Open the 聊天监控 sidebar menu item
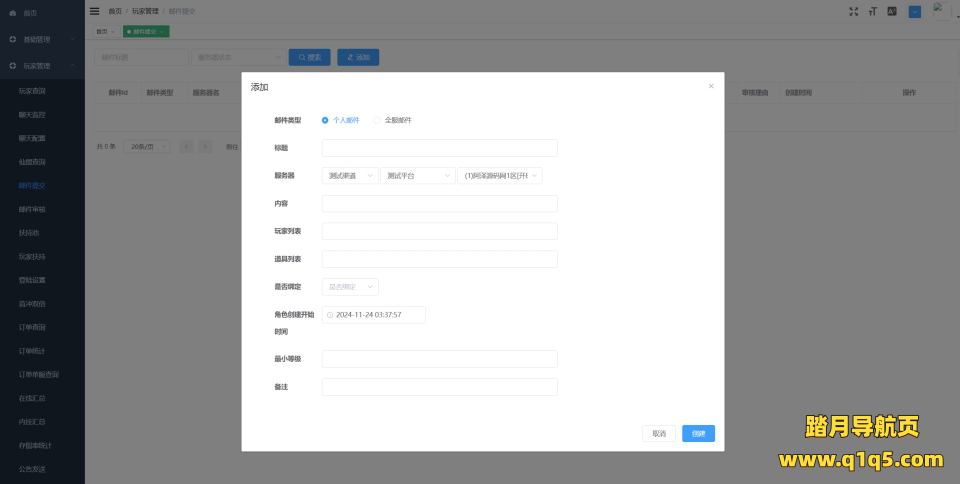Viewport: 960px width, 484px height. click(32, 114)
